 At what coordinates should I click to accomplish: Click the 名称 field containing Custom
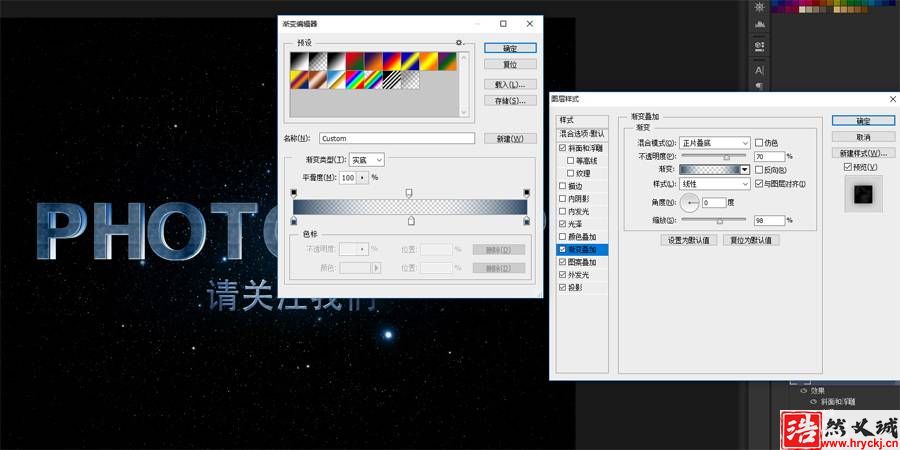pos(397,138)
